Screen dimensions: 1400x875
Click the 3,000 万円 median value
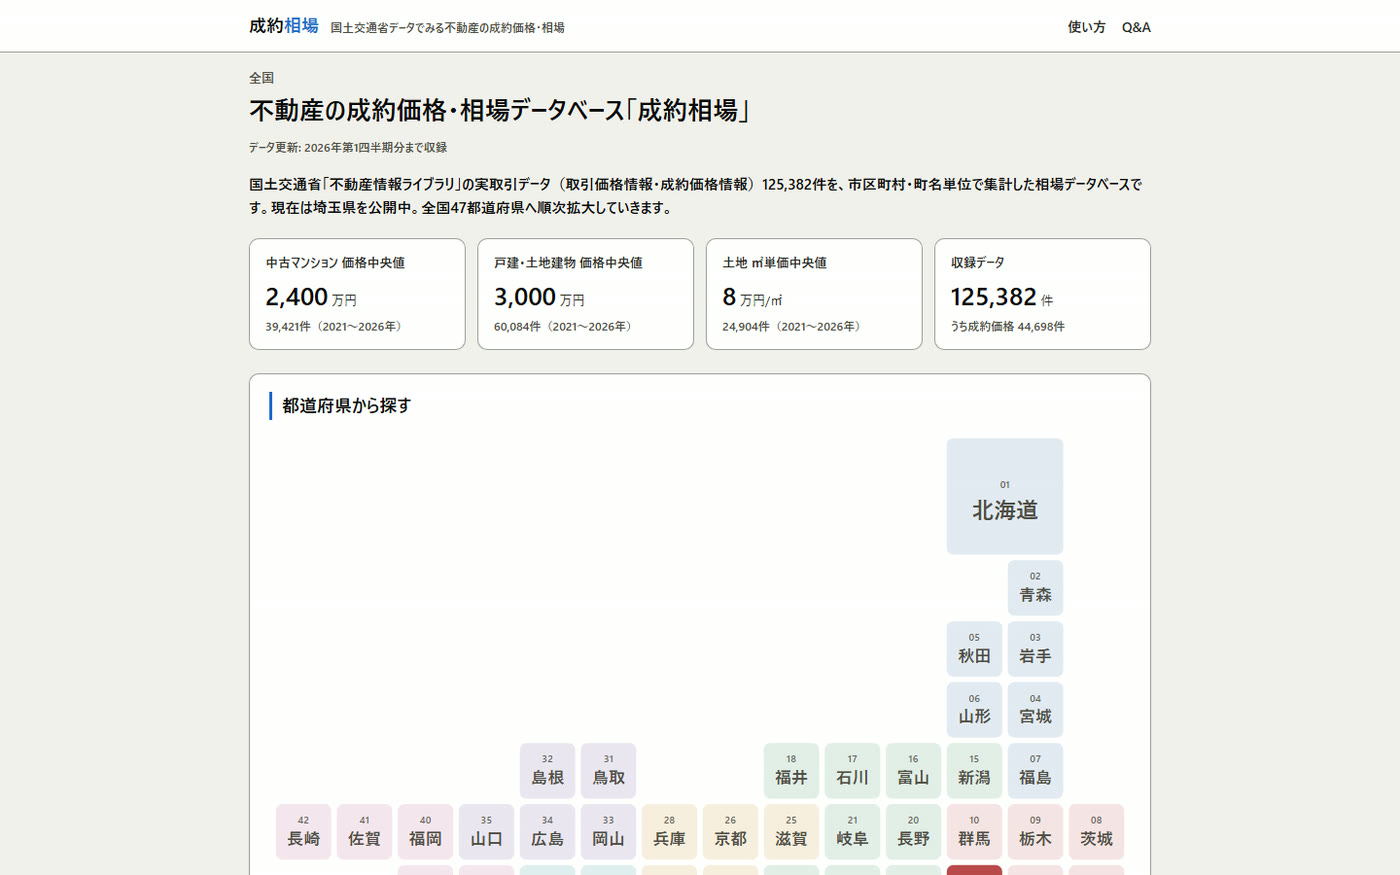pyautogui.click(x=539, y=297)
